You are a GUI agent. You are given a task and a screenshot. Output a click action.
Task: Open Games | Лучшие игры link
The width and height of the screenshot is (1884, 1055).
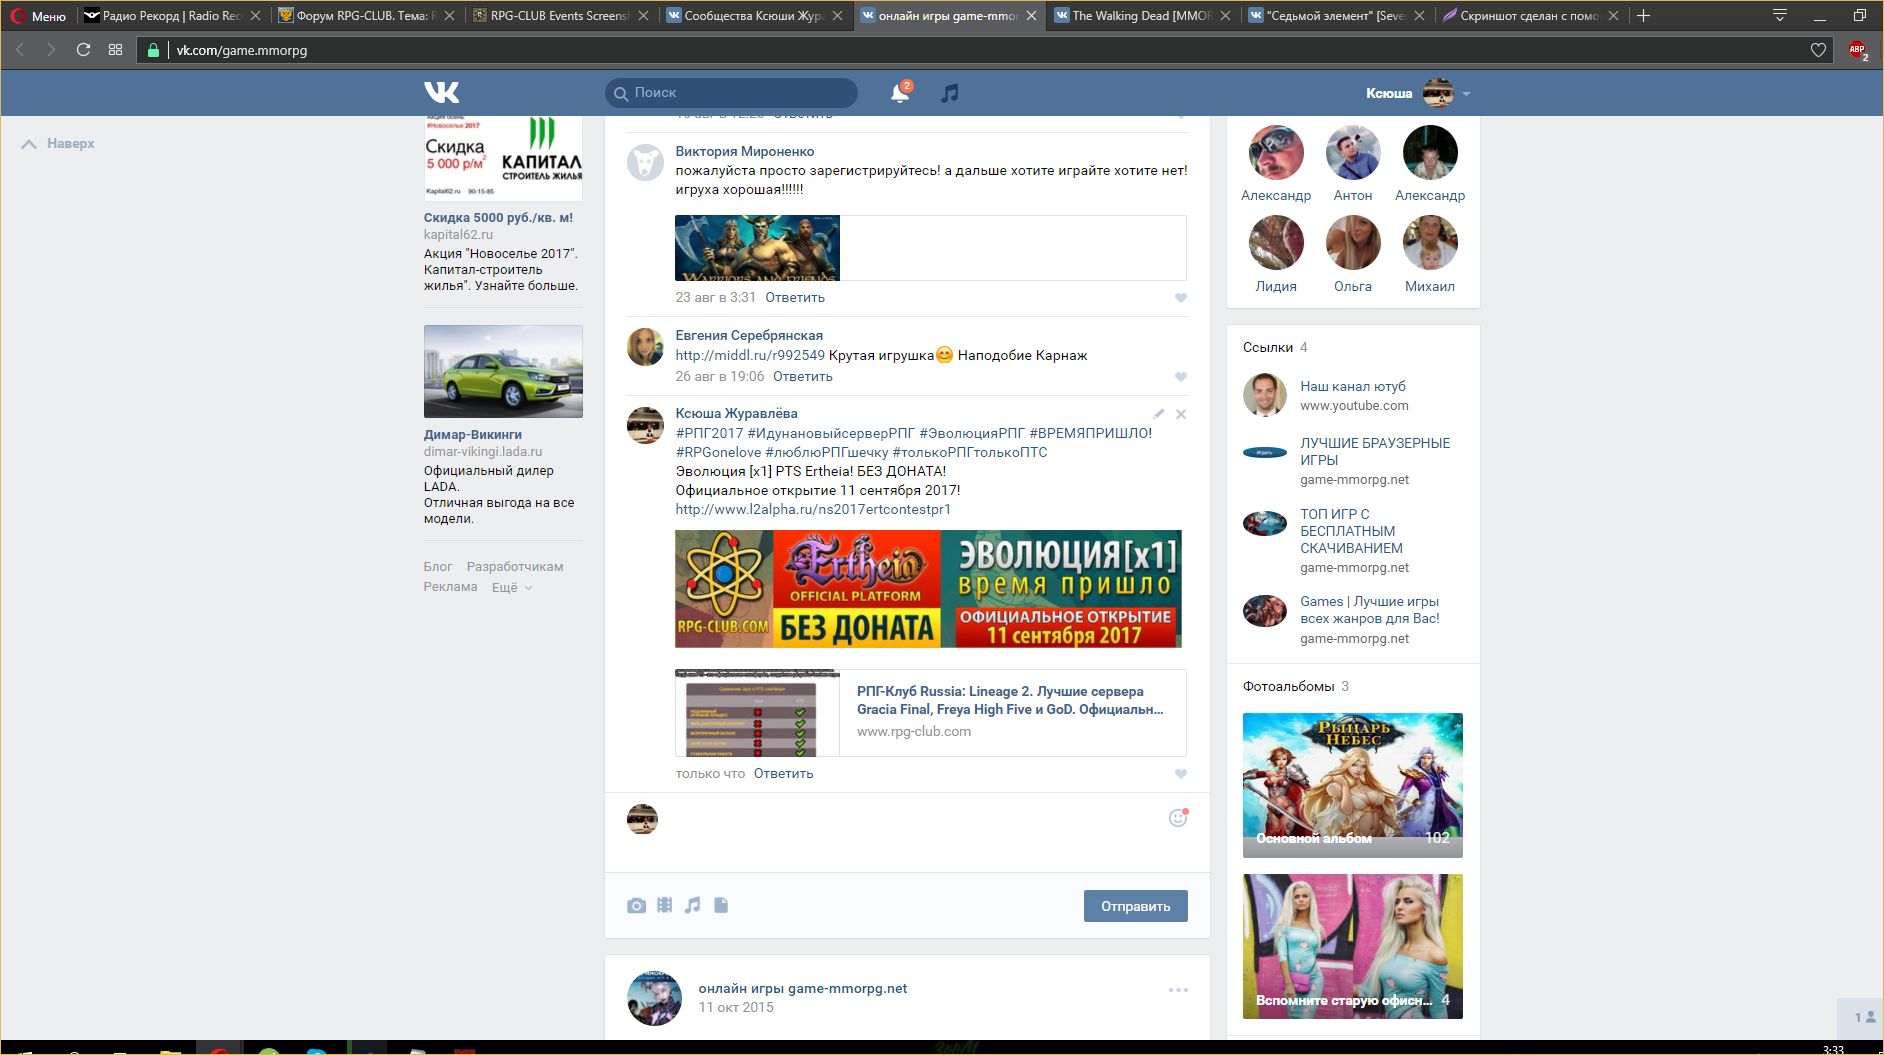pos(1369,610)
